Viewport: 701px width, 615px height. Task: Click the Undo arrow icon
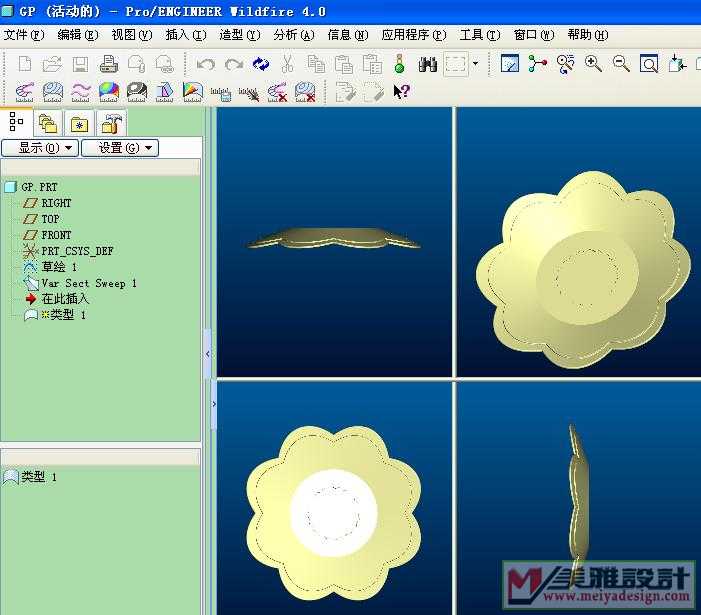pos(205,65)
